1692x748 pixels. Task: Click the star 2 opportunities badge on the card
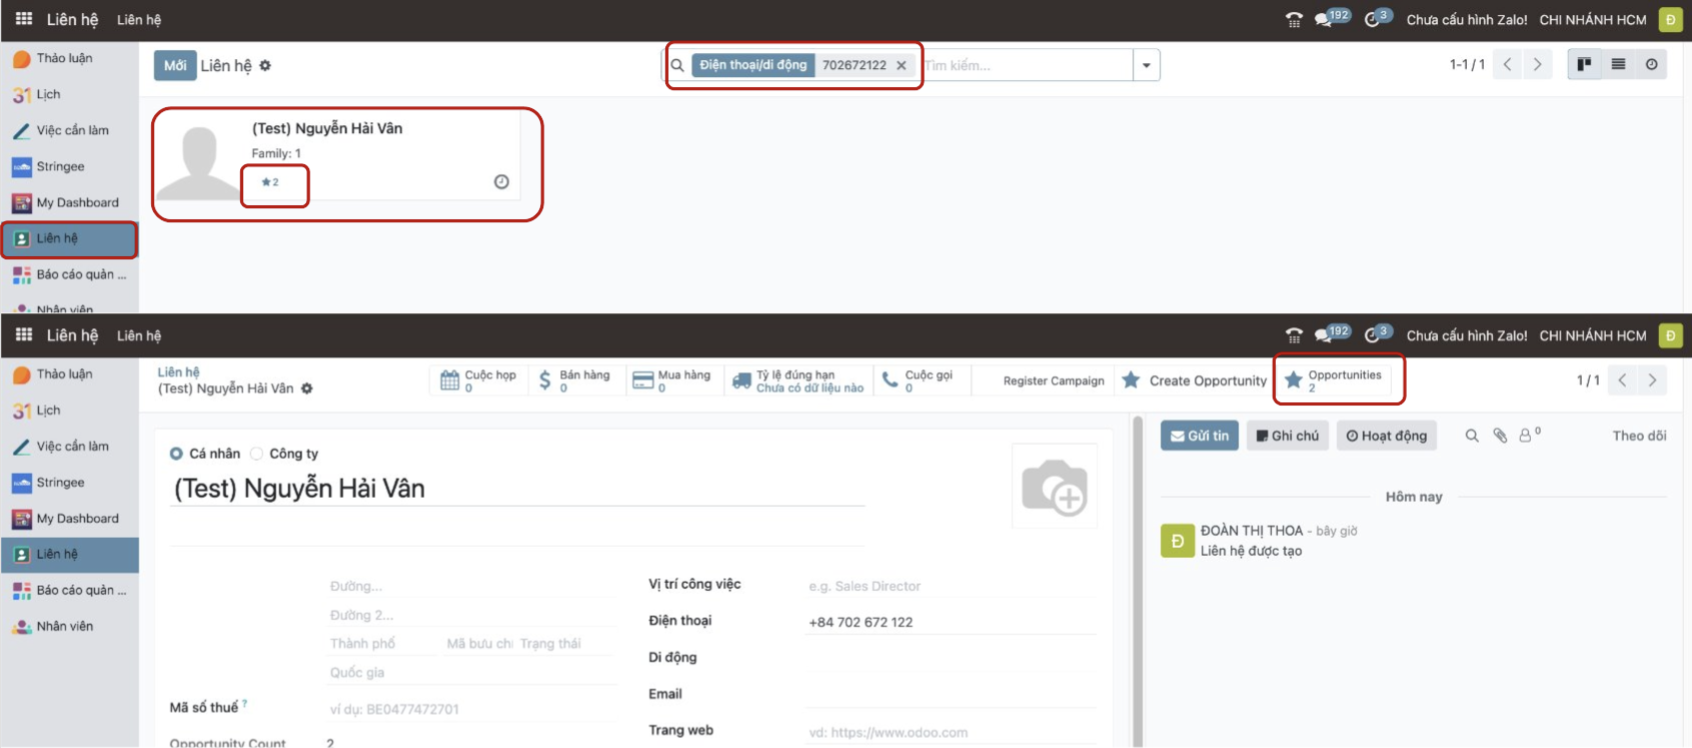click(x=270, y=182)
